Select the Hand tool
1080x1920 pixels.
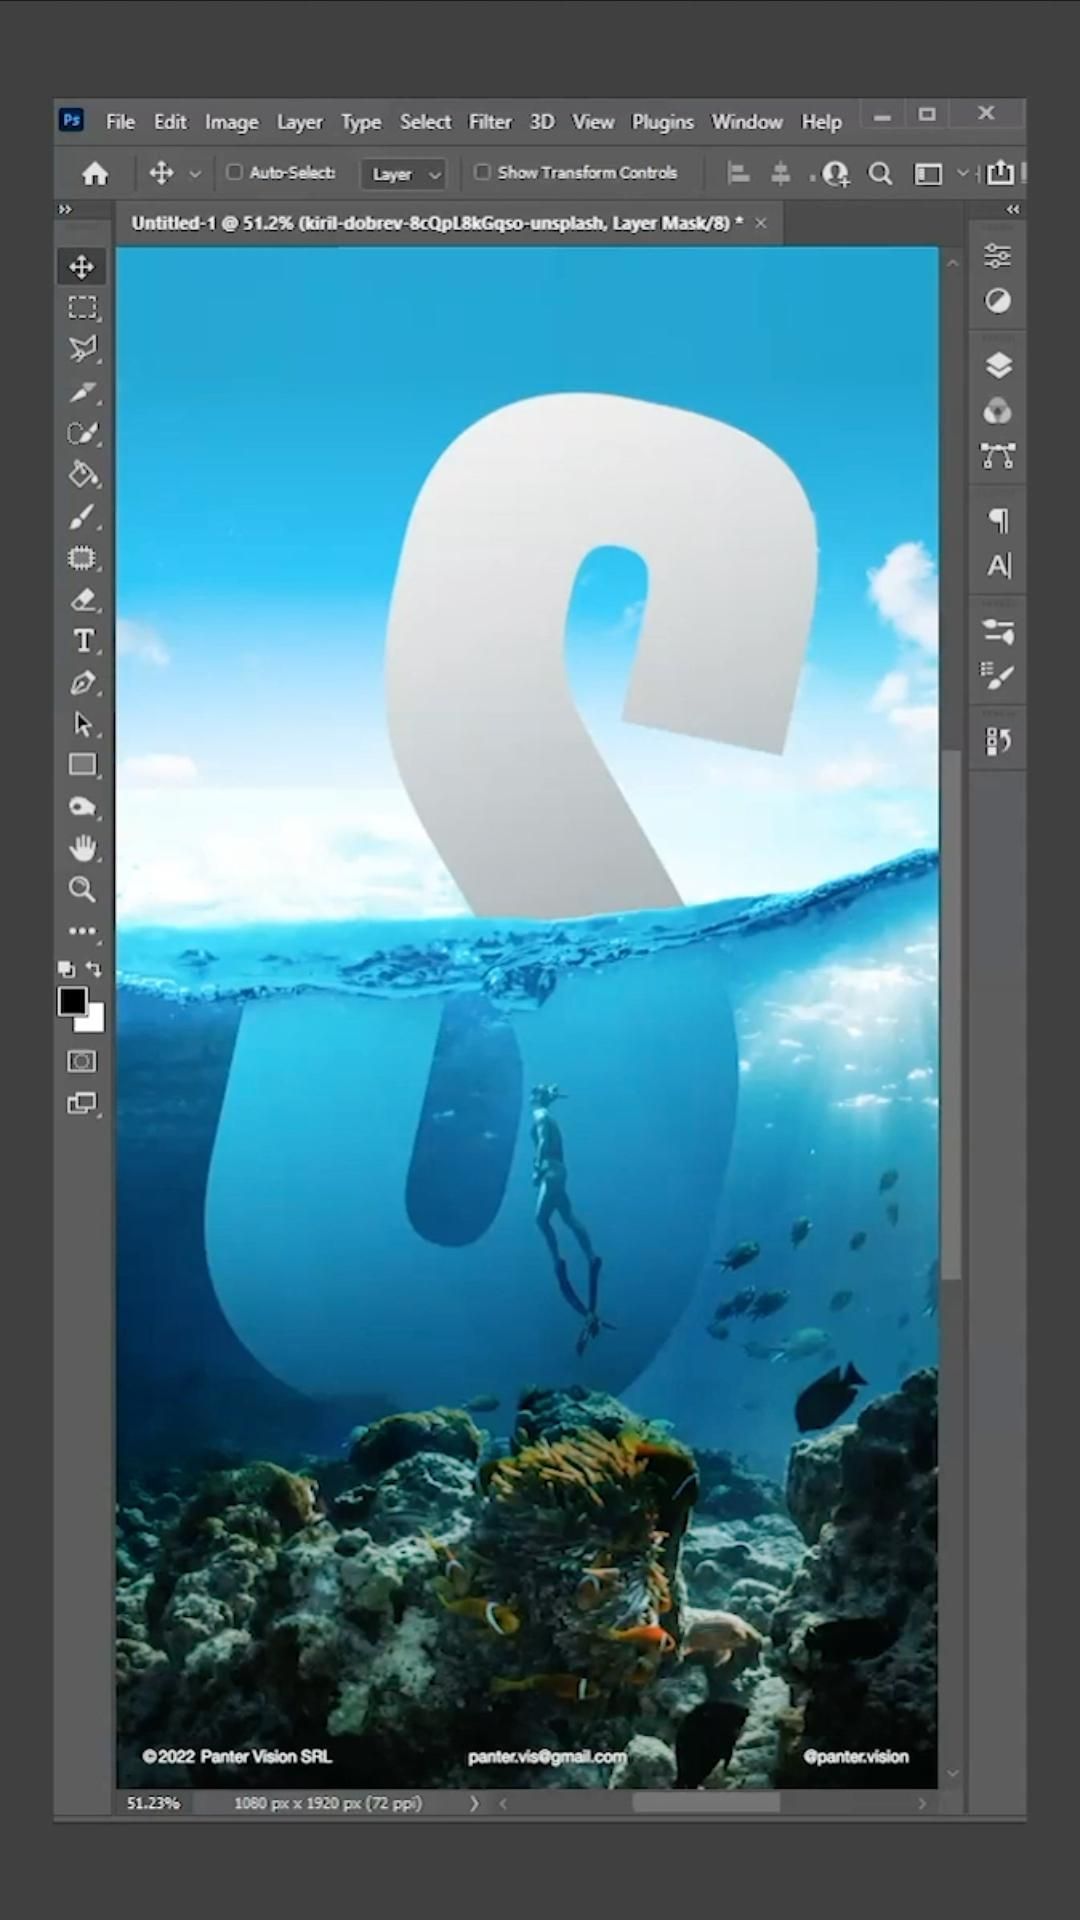pyautogui.click(x=82, y=848)
